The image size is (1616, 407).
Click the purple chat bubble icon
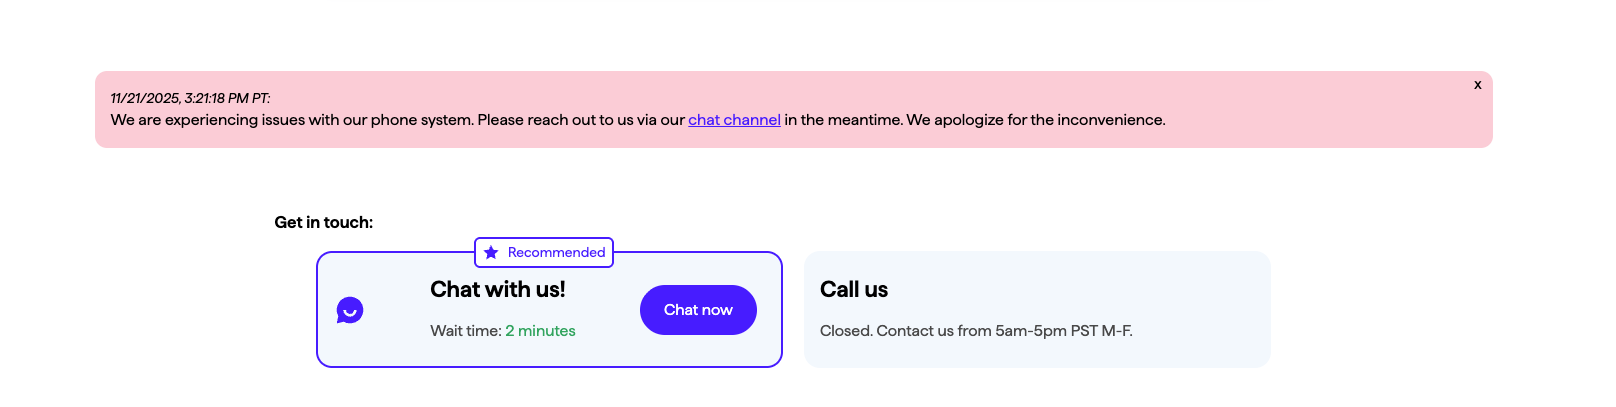pyautogui.click(x=350, y=310)
